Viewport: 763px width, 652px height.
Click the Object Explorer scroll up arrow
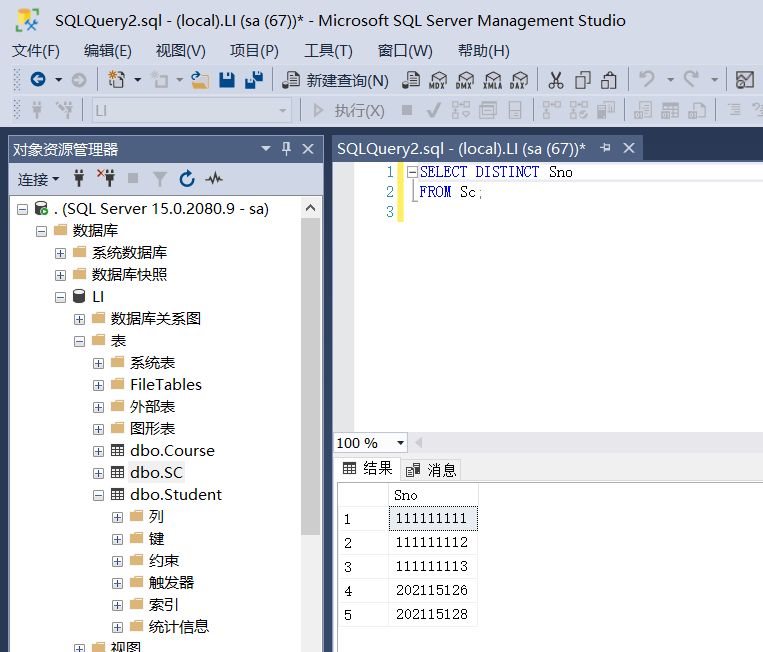coord(310,208)
